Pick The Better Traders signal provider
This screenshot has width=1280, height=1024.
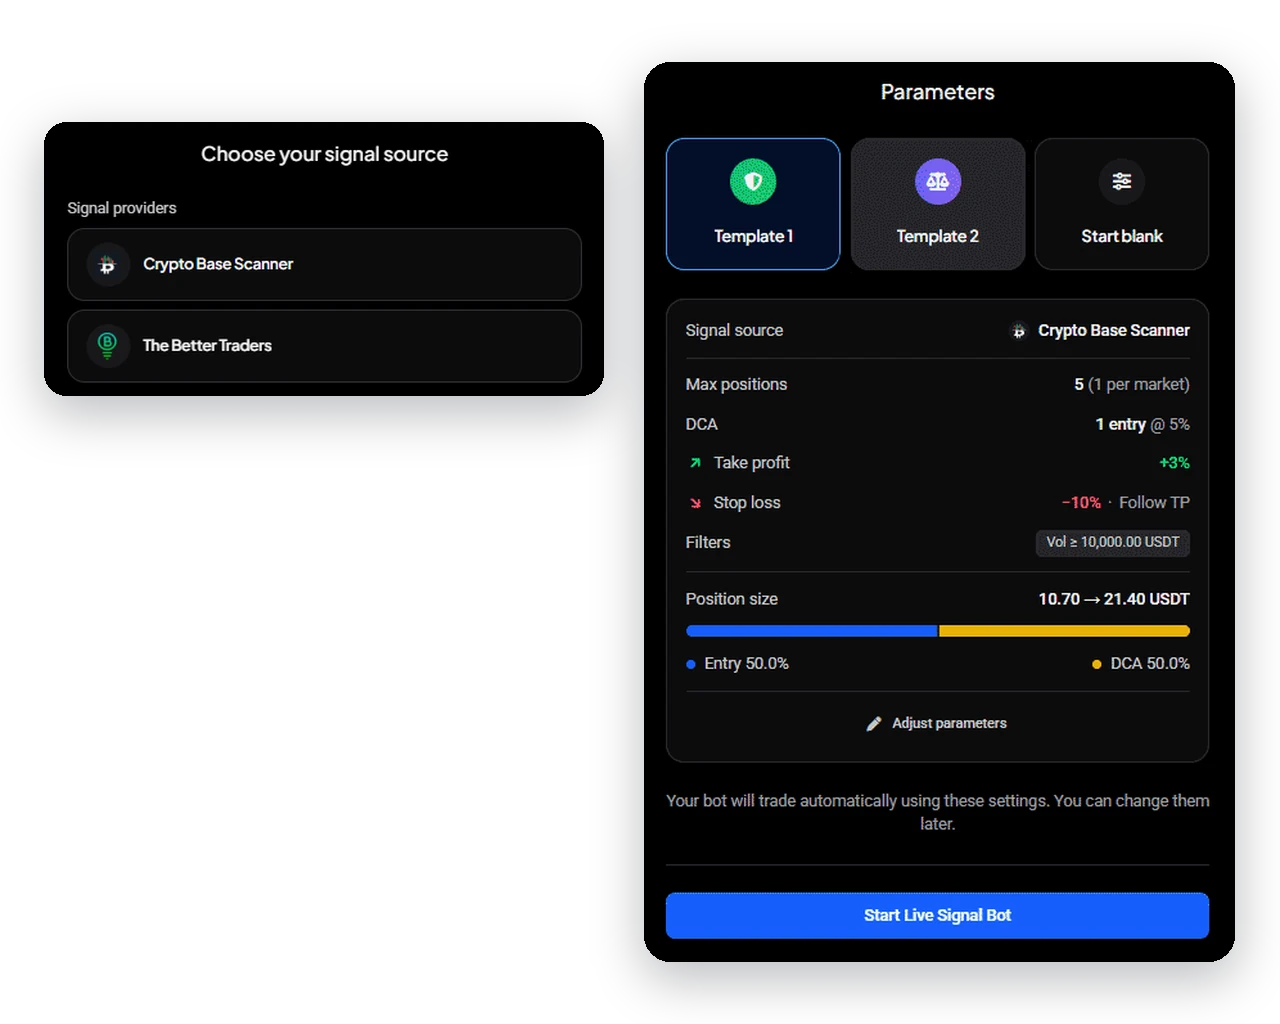click(324, 346)
